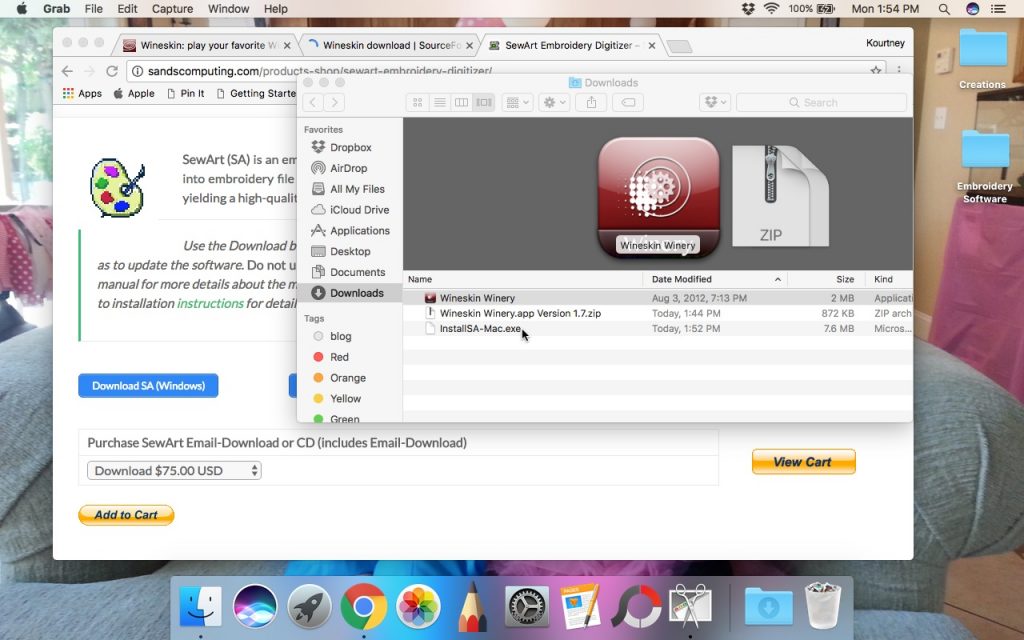Click the Chrome back arrow

67,71
